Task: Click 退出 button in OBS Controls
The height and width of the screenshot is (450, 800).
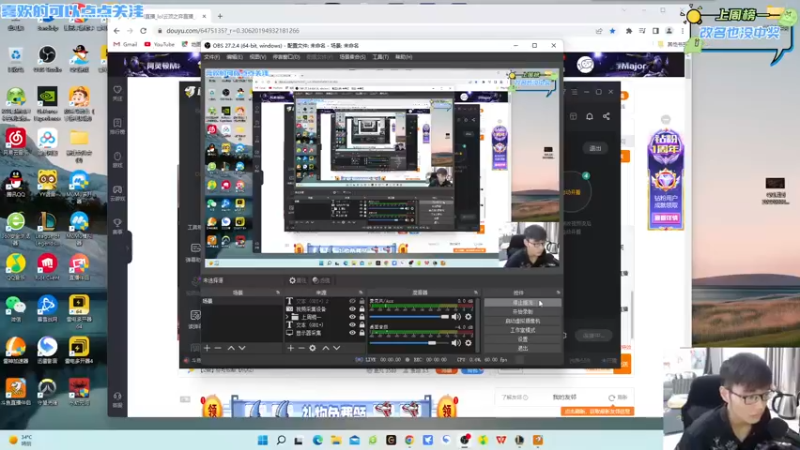Action: point(522,348)
